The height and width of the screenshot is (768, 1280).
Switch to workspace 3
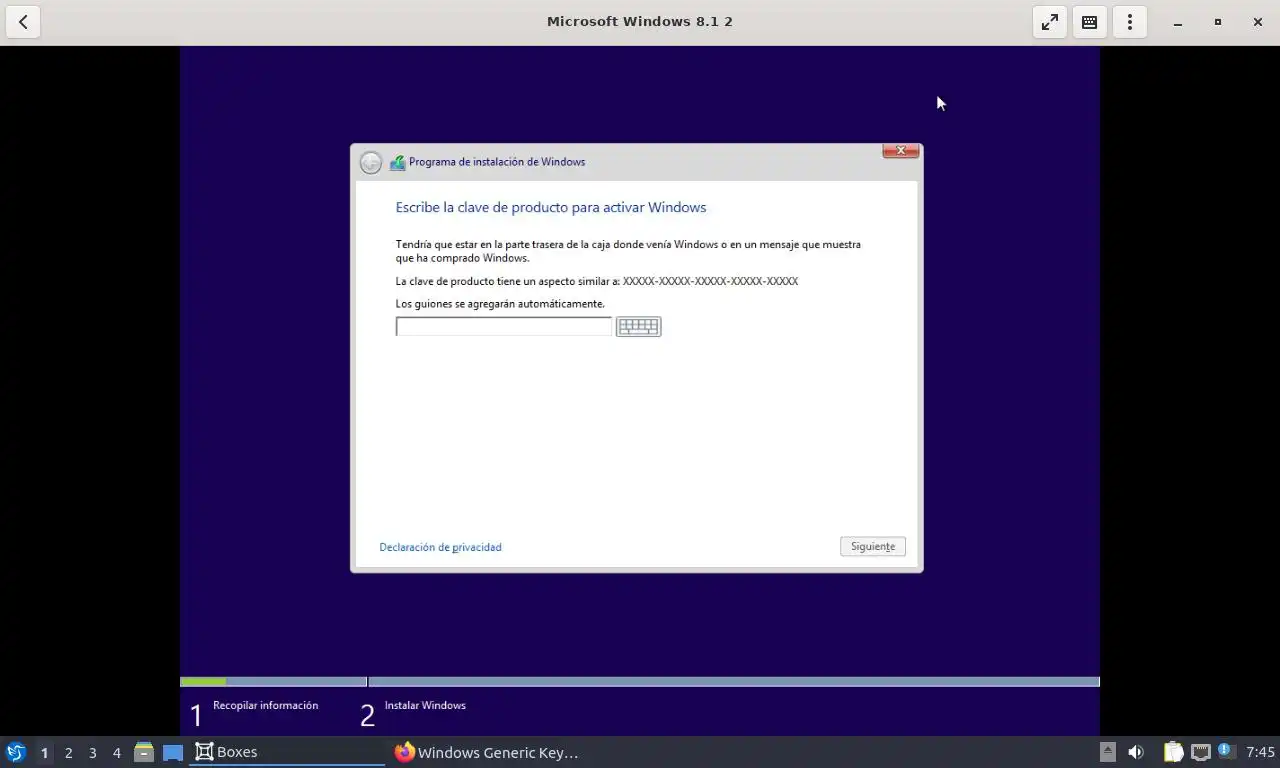tap(92, 752)
